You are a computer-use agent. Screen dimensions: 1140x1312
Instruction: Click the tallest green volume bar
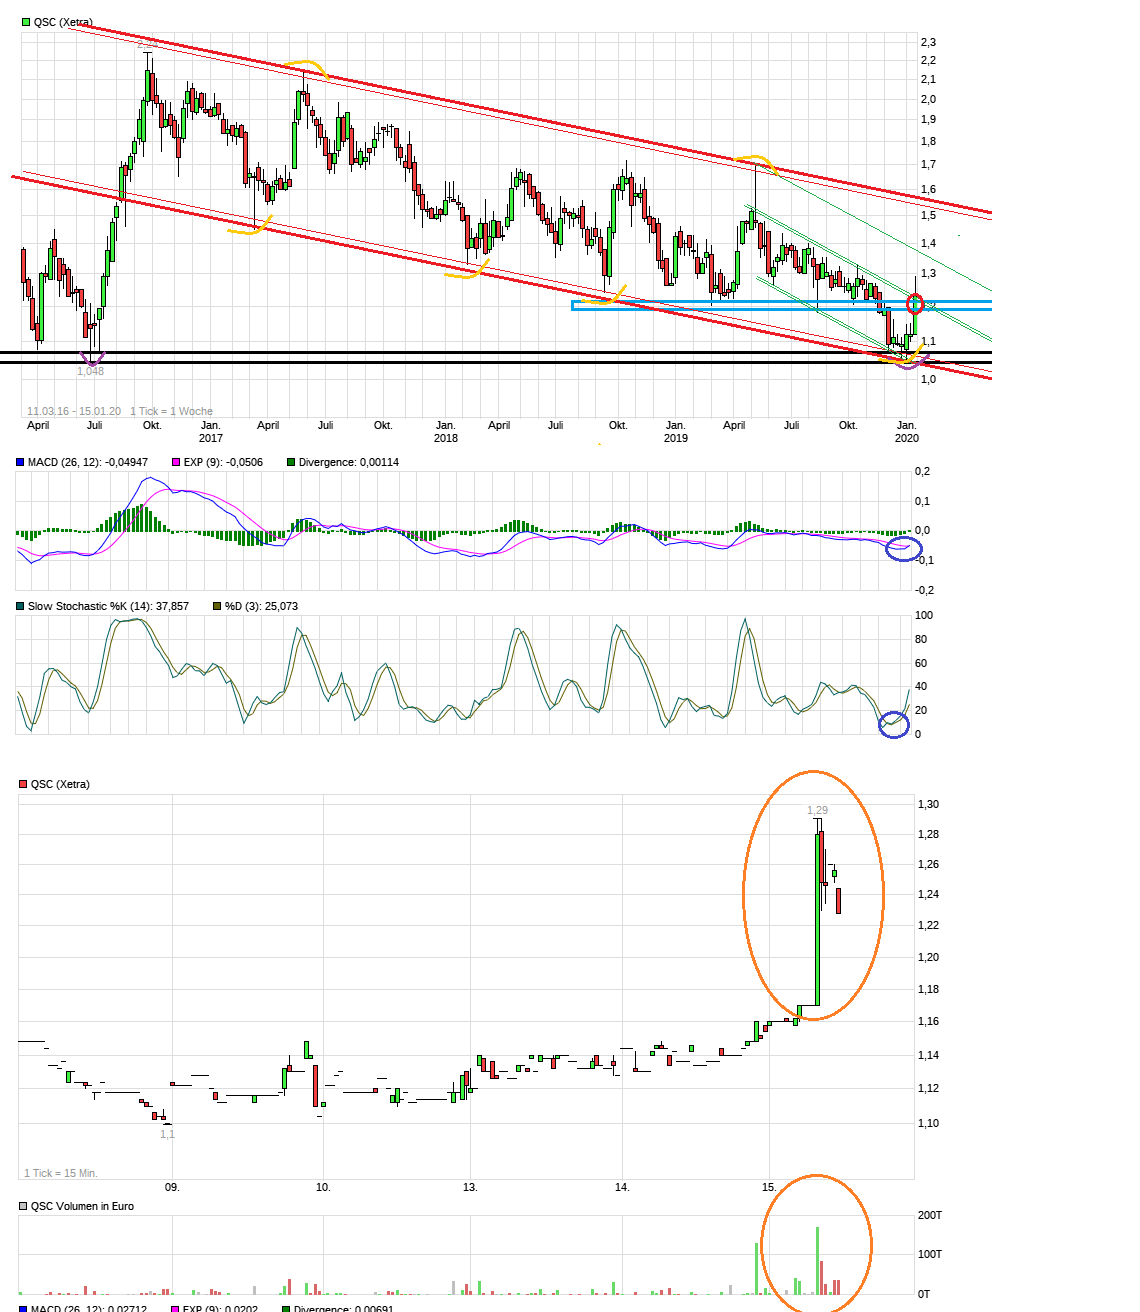coord(817,1260)
